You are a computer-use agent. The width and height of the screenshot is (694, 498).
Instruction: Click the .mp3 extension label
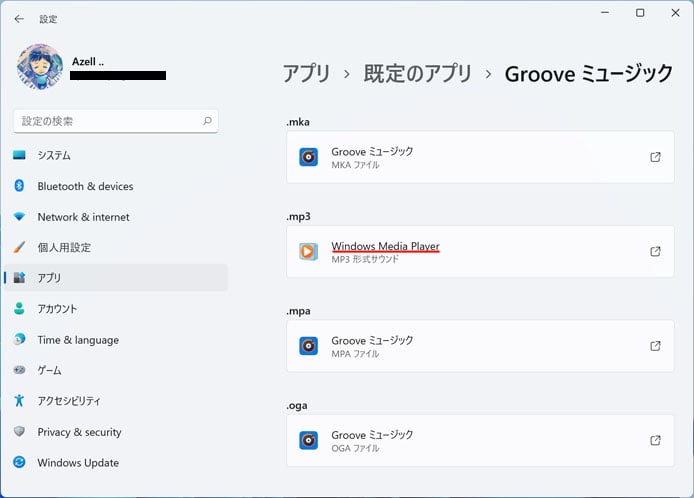coord(298,216)
